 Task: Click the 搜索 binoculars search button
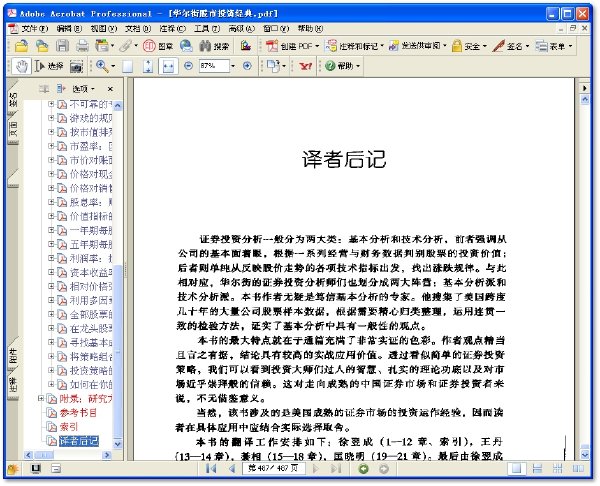coord(214,46)
